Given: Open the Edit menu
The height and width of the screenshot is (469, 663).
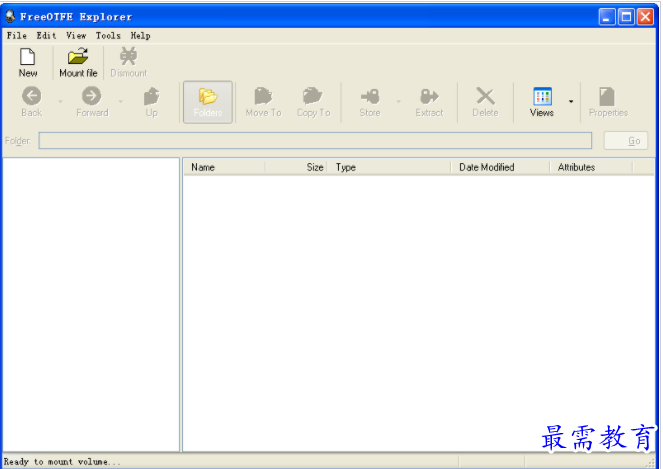Looking at the screenshot, I should point(46,36).
